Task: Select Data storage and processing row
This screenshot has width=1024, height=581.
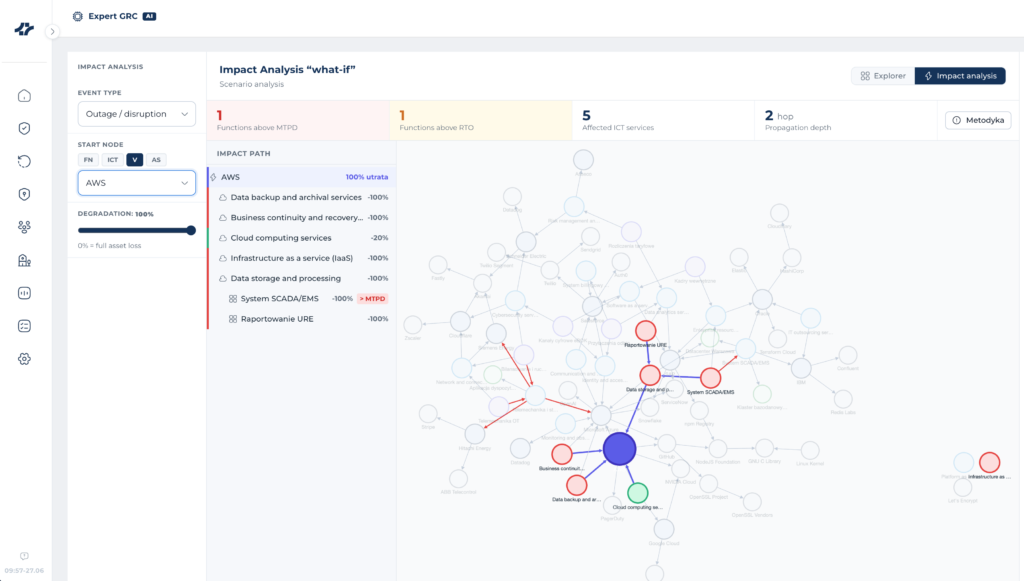Action: [x=302, y=278]
